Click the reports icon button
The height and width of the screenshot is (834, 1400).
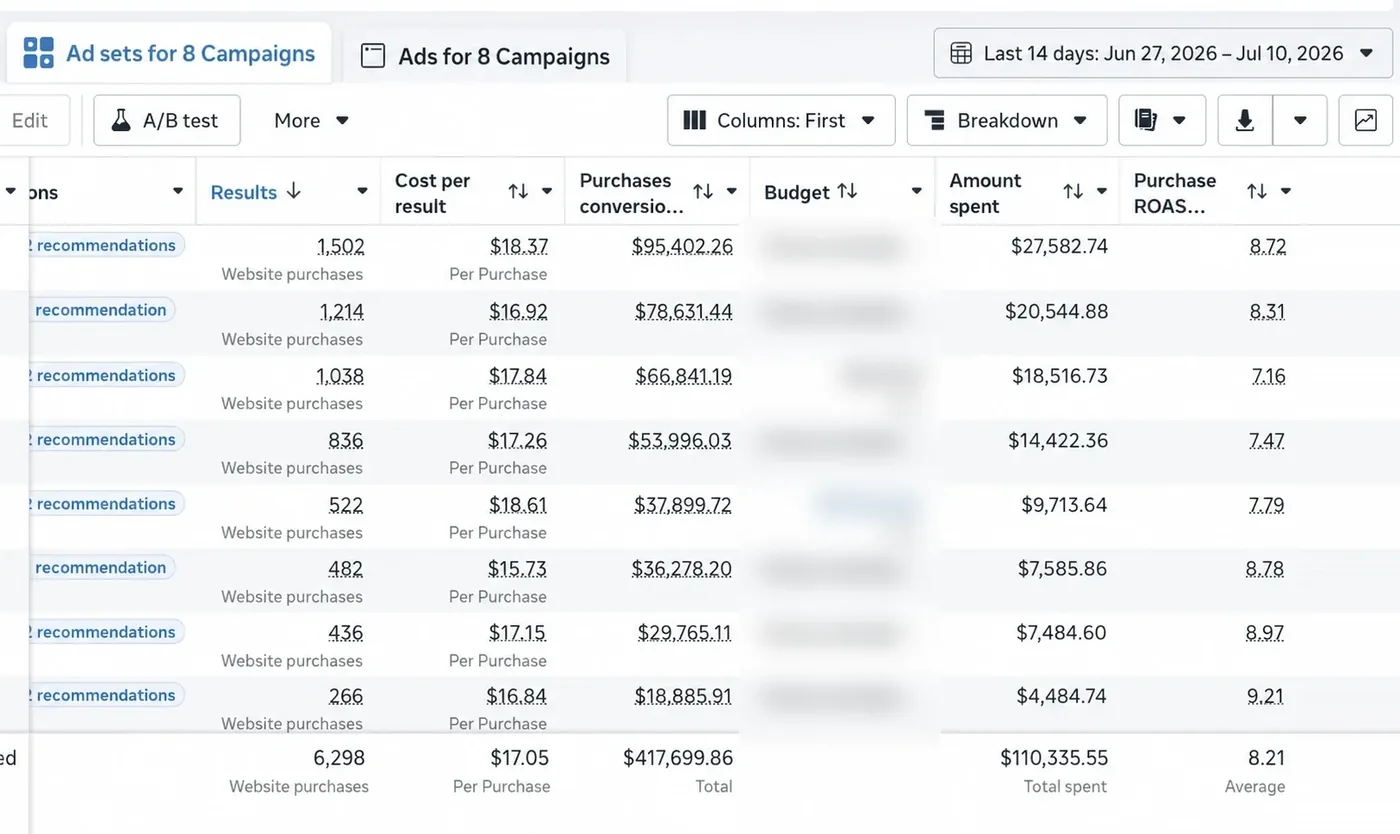coord(1162,121)
